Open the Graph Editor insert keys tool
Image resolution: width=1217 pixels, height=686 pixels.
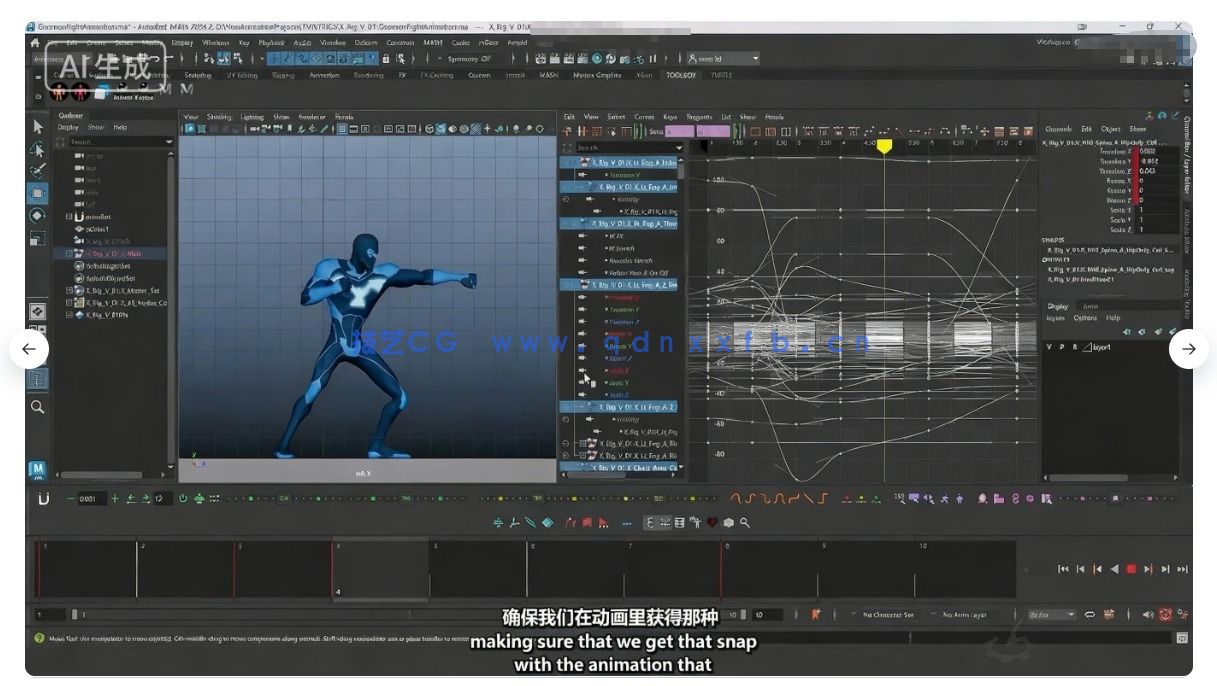click(x=580, y=130)
